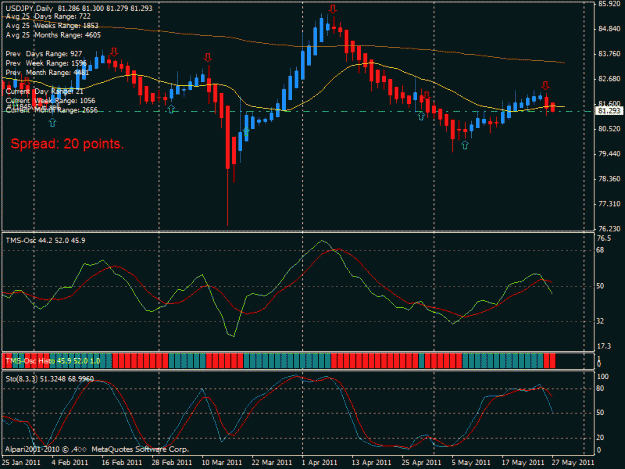Select 'Current Week Range: 1056' text
The width and height of the screenshot is (625, 469).
point(50,101)
